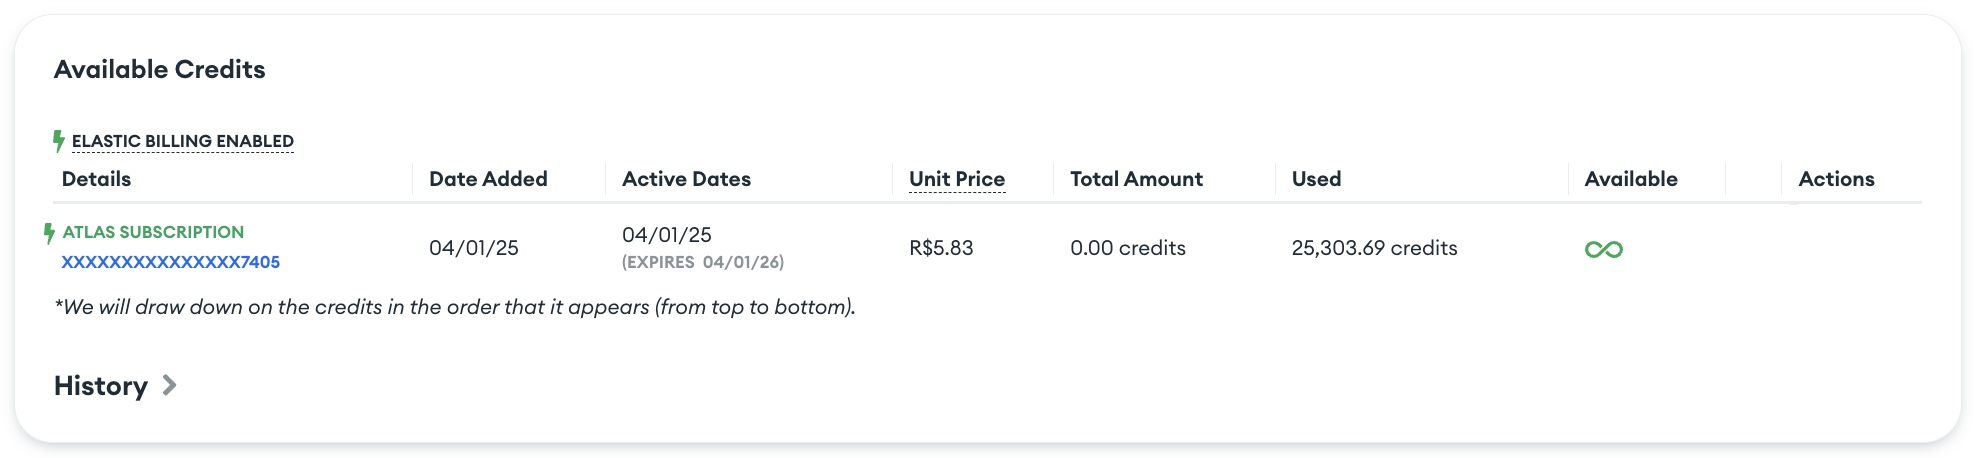
Task: Click the EXPIRES 04/01/26 text
Action: pyautogui.click(x=703, y=262)
